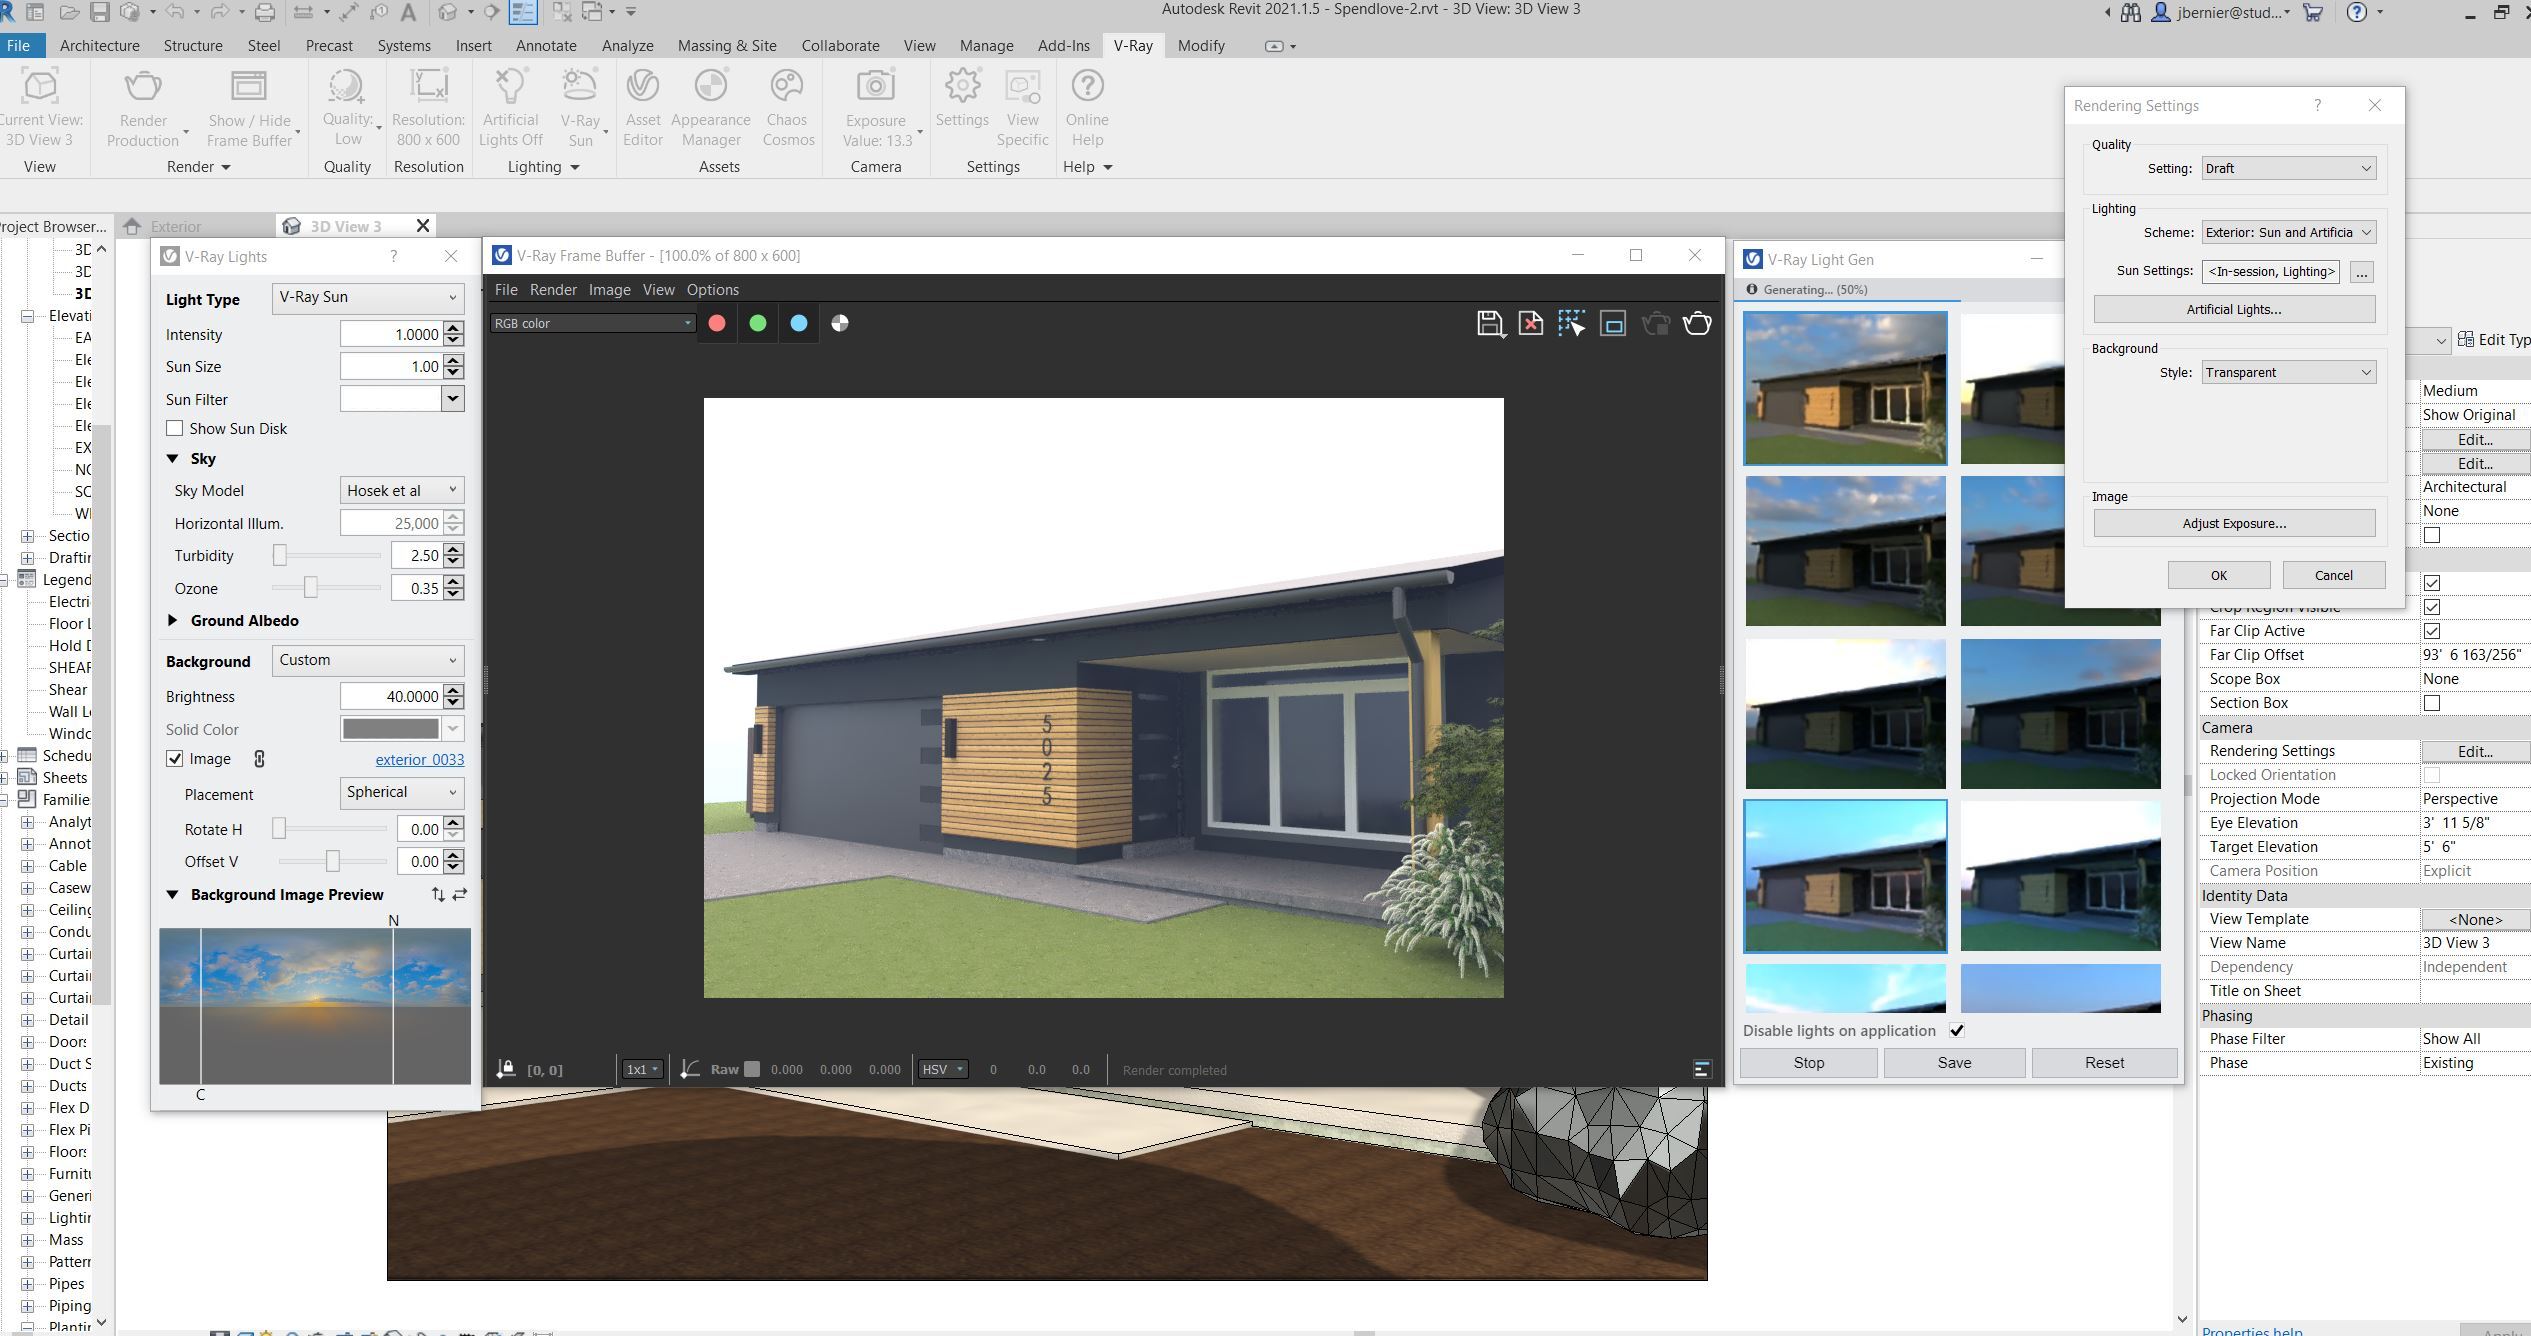
Task: Click the Resolution 800 x 600 icon
Action: pos(428,87)
